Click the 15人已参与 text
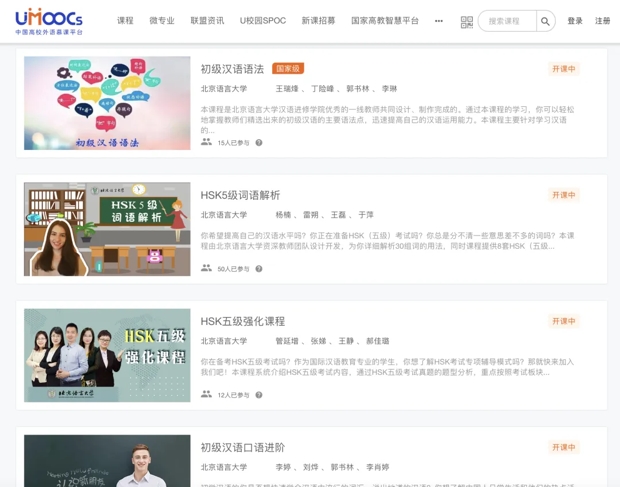The width and height of the screenshot is (620, 487). [233, 143]
